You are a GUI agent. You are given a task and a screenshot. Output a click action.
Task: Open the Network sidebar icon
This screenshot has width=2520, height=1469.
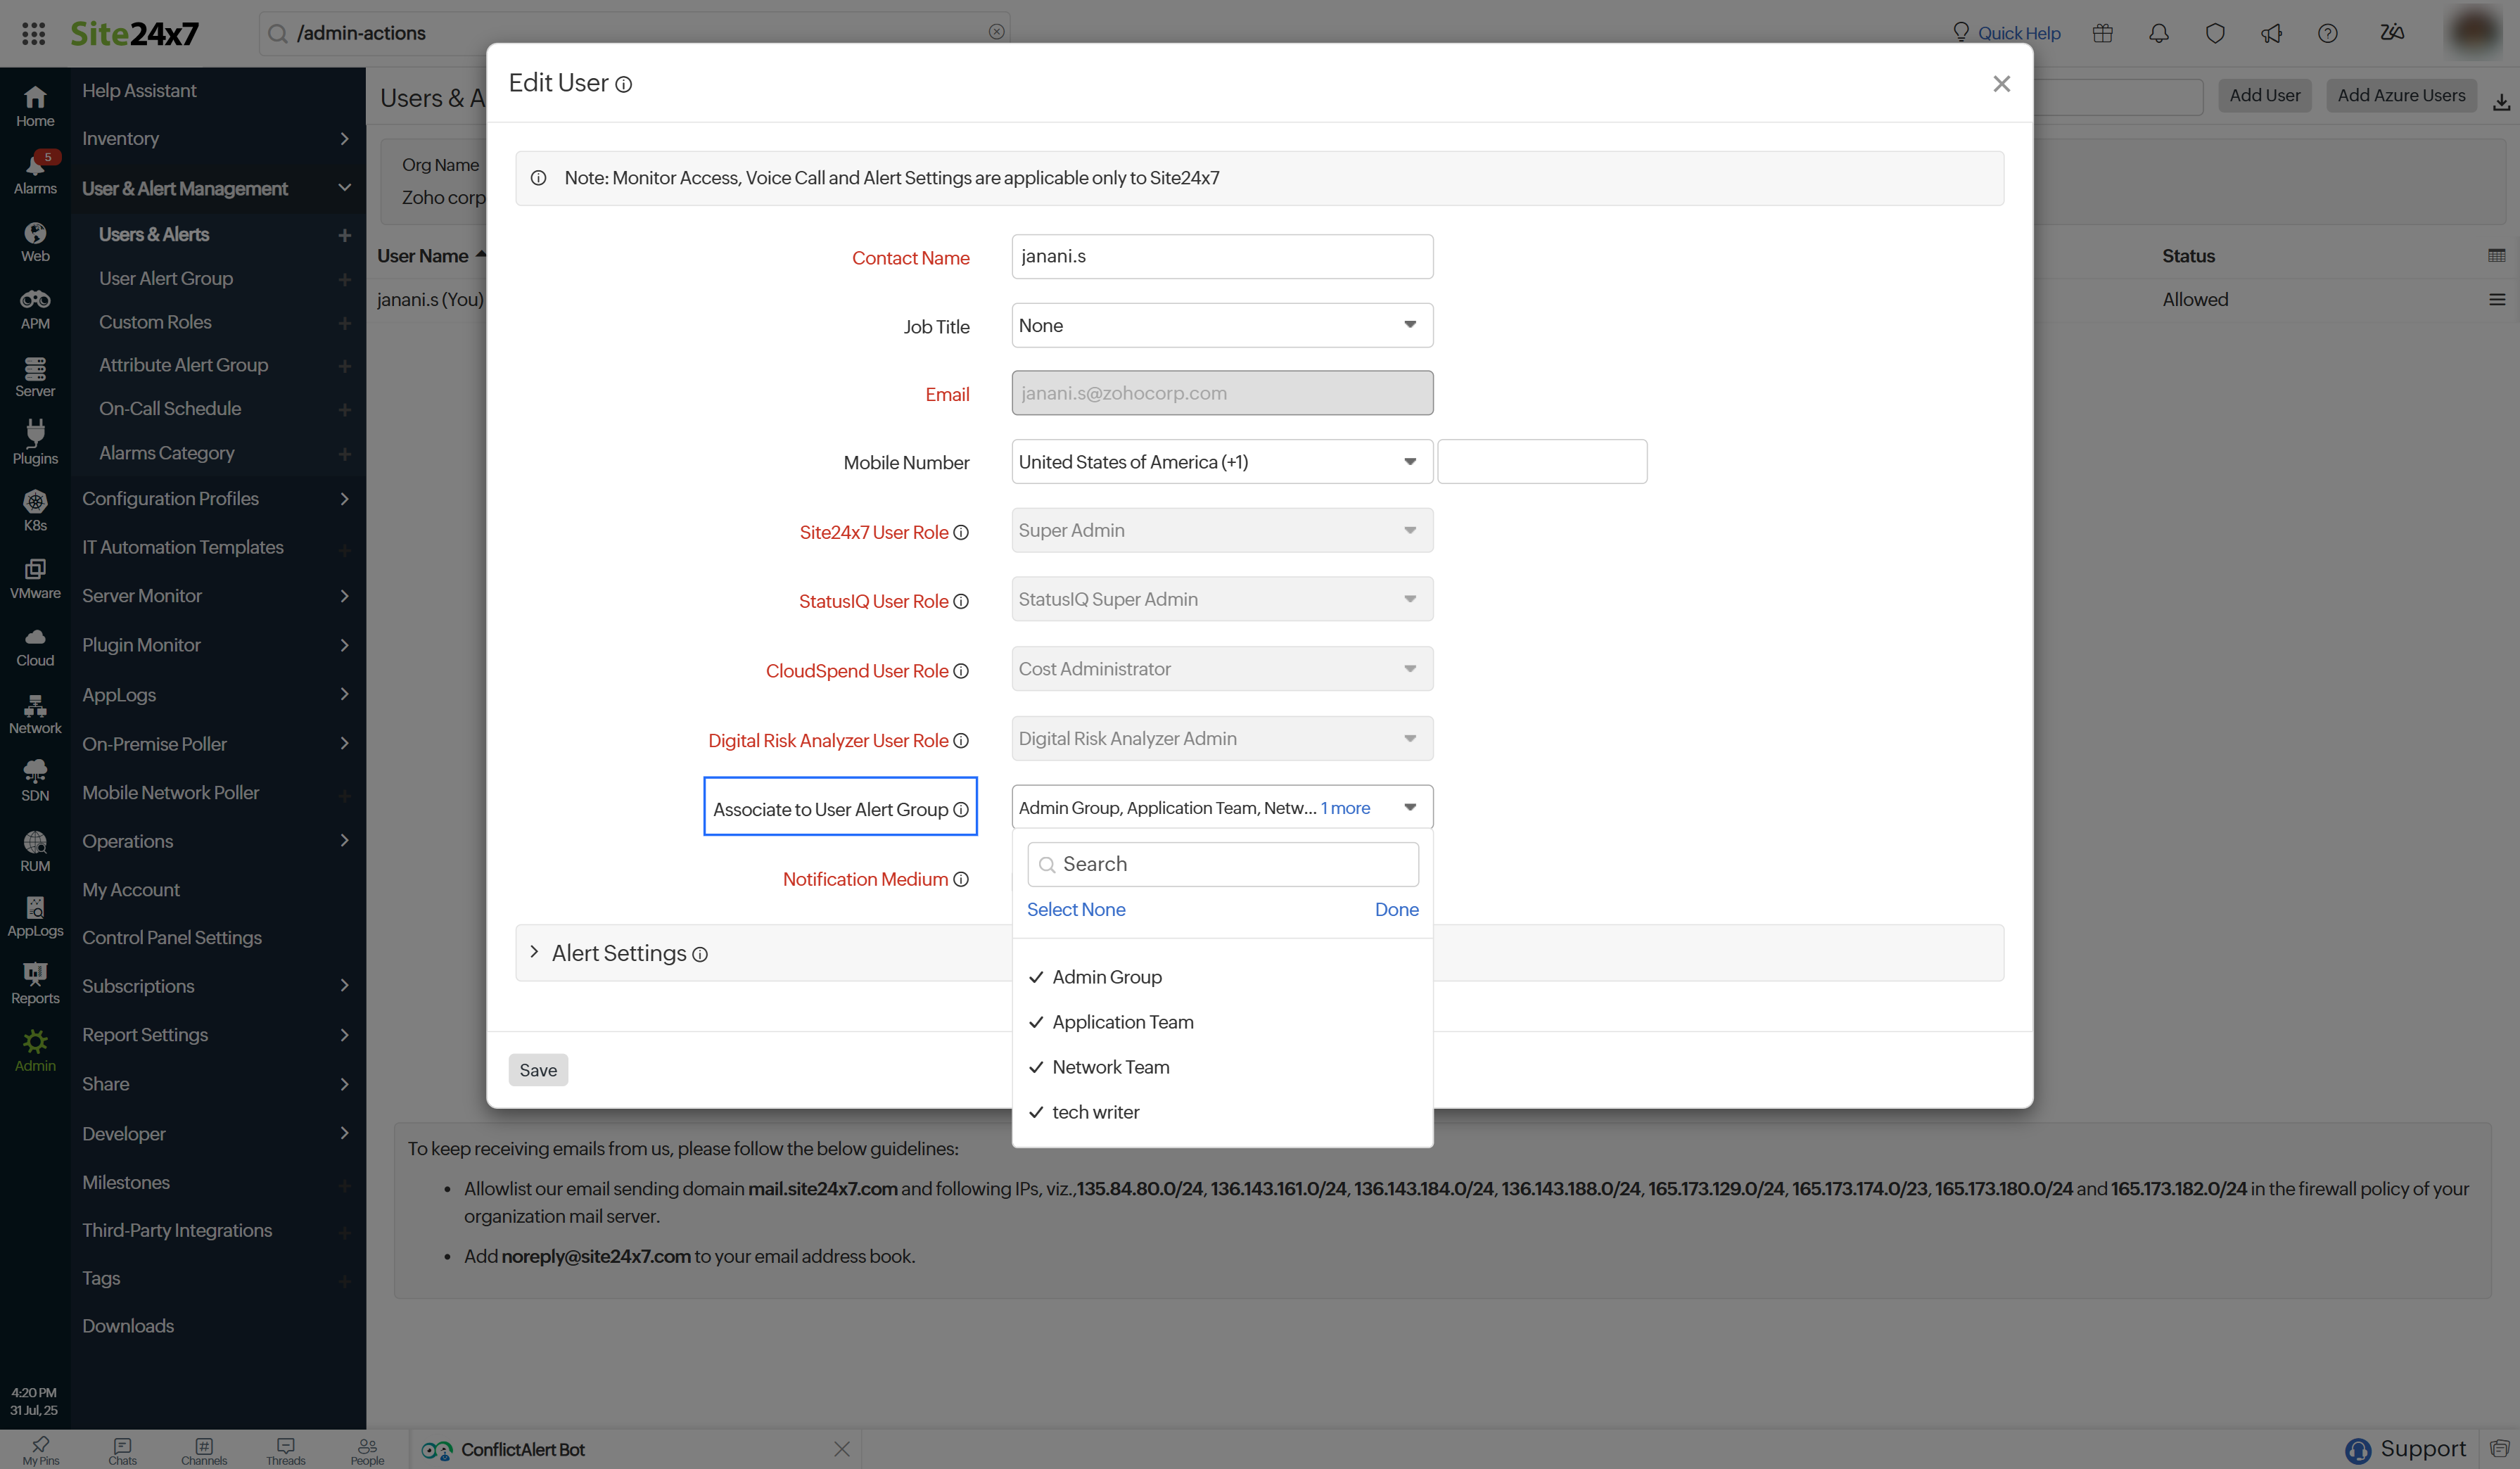(x=35, y=713)
